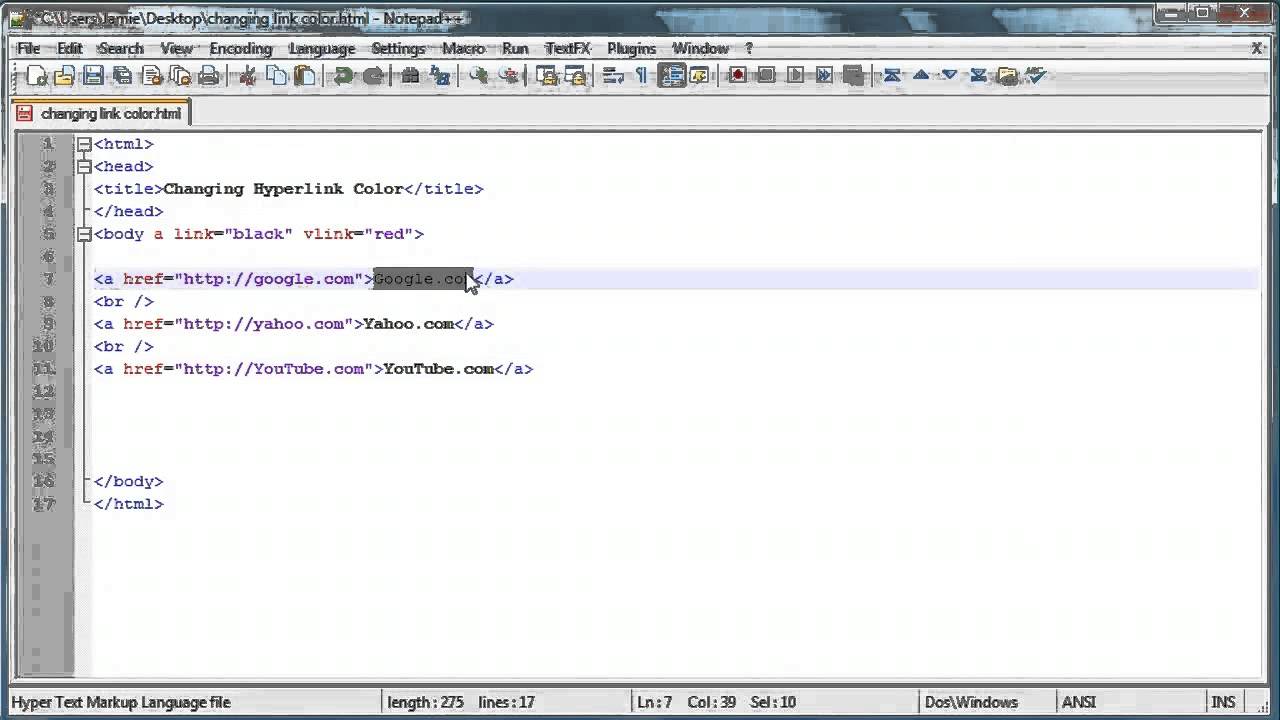Undo the last edit from the toolbar
Screen dimensions: 1280x720
[x=344, y=76]
